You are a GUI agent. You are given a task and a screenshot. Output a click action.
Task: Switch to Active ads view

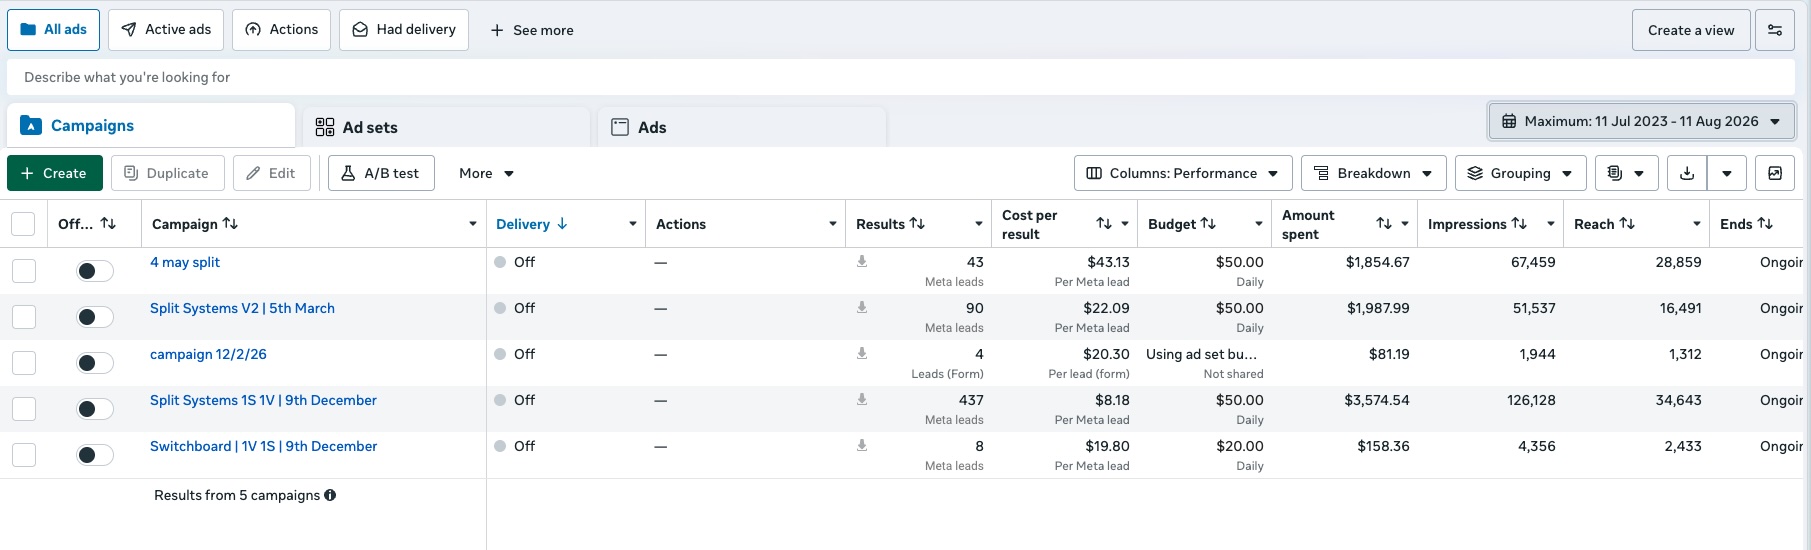(166, 30)
